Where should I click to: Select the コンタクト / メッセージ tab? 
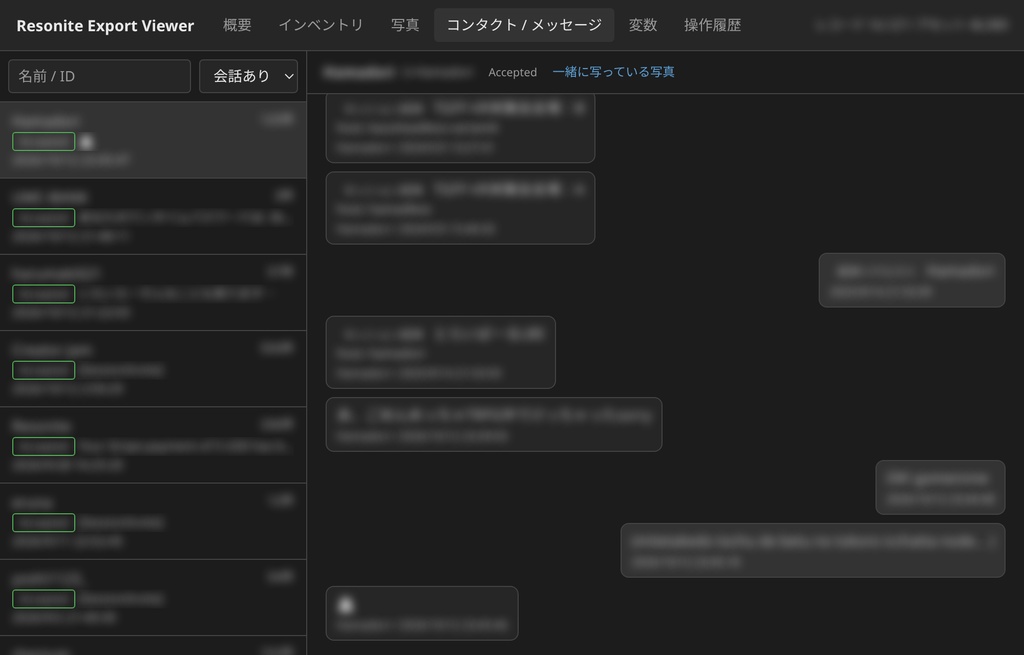click(x=524, y=25)
